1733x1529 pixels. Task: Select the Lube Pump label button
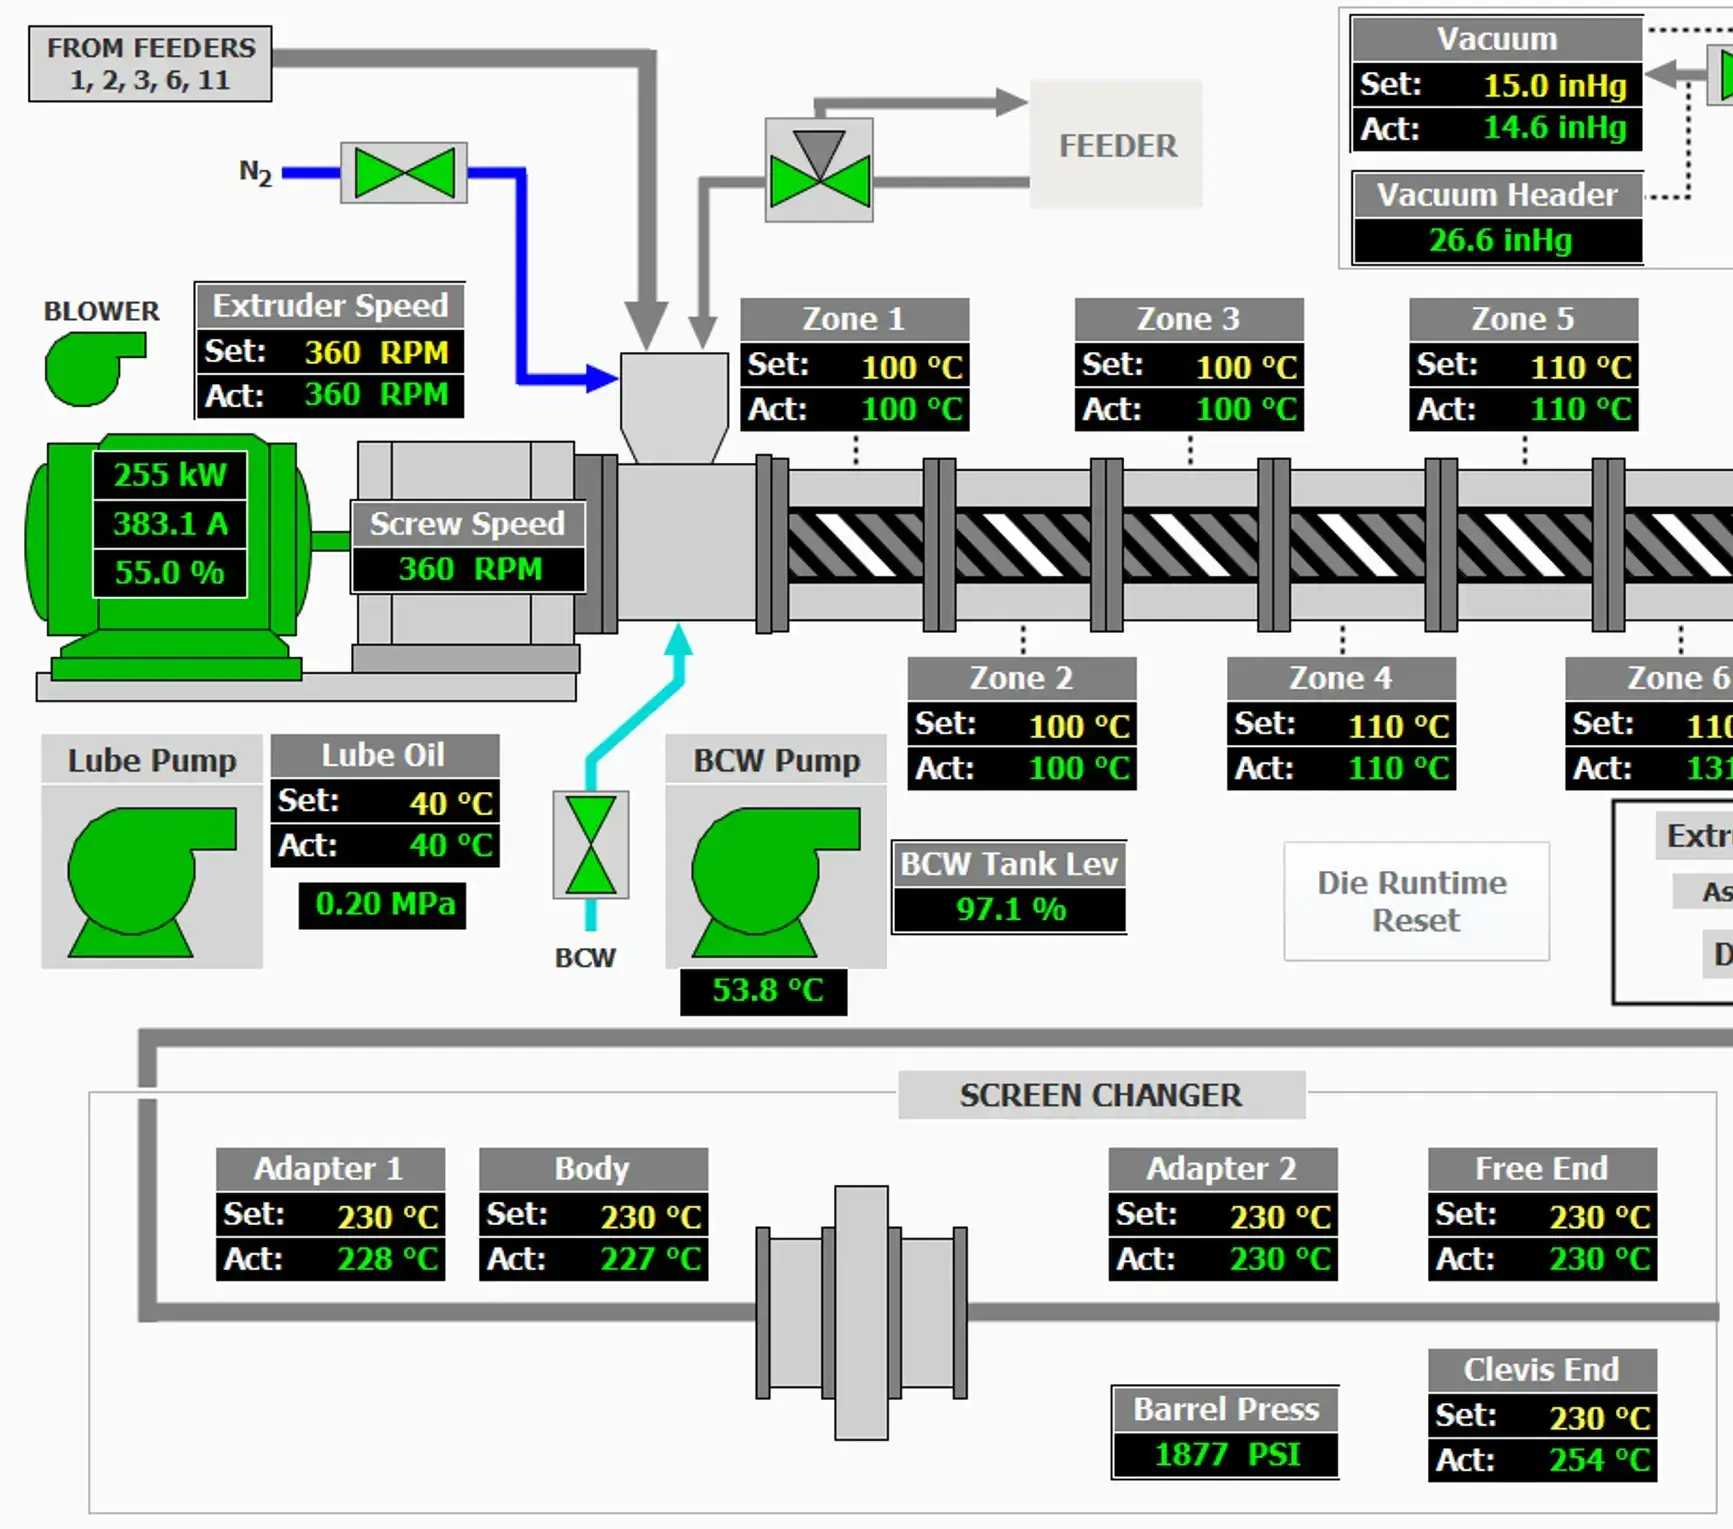pos(152,760)
